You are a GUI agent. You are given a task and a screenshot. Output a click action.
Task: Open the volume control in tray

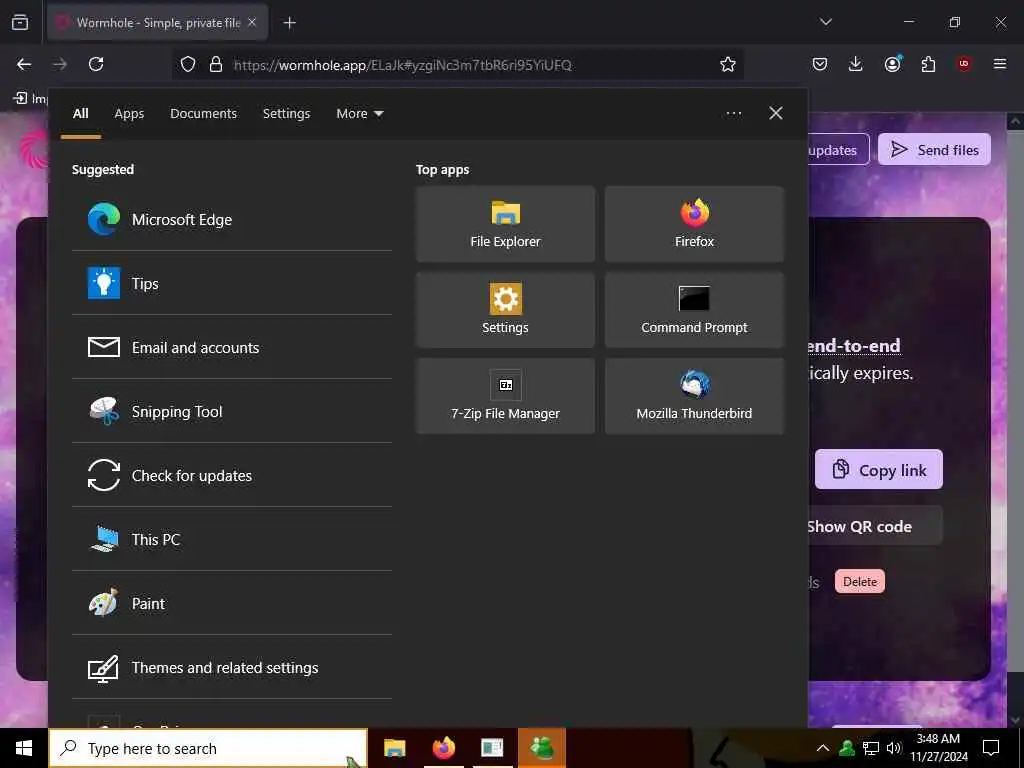coord(894,748)
